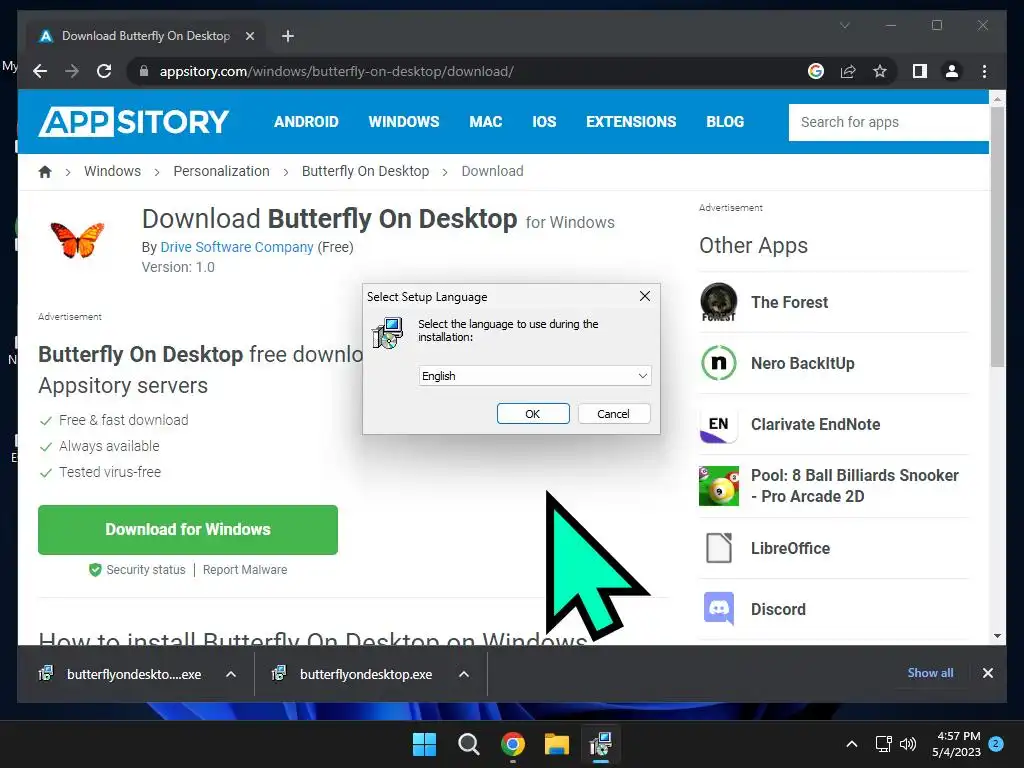Click the Google icon in address bar
Viewport: 1024px width, 768px height.
816,71
